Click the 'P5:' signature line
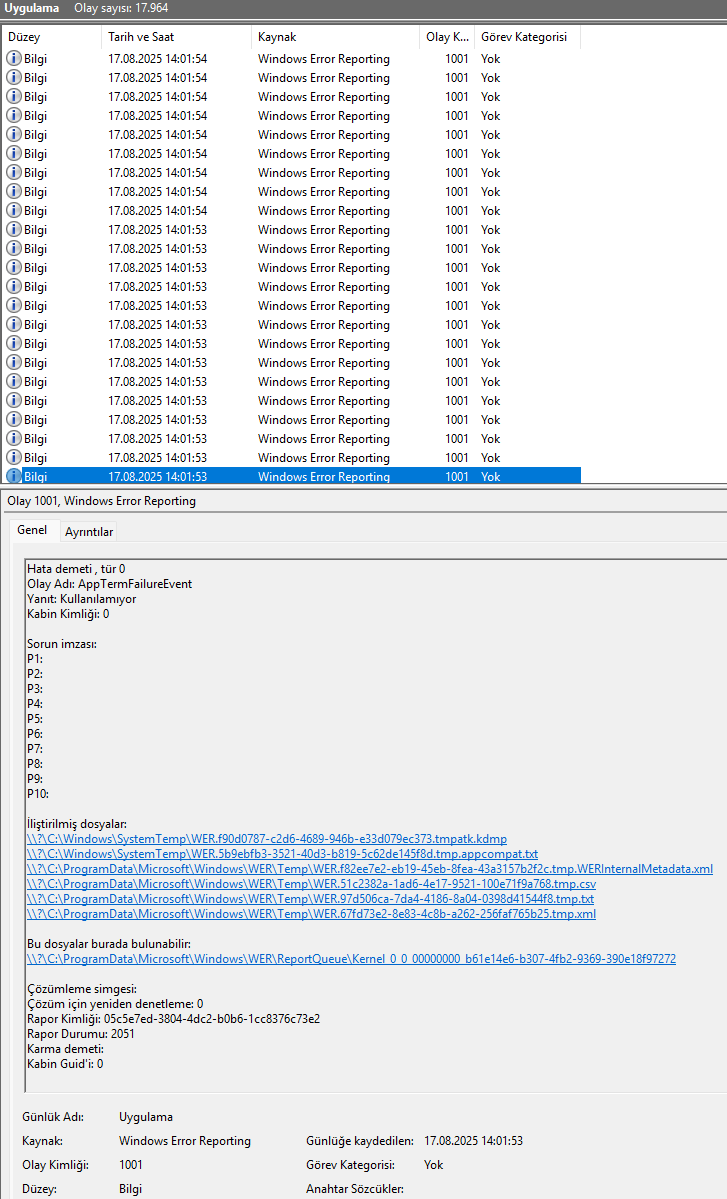Image resolution: width=727 pixels, height=1199 pixels. pyautogui.click(x=34, y=719)
